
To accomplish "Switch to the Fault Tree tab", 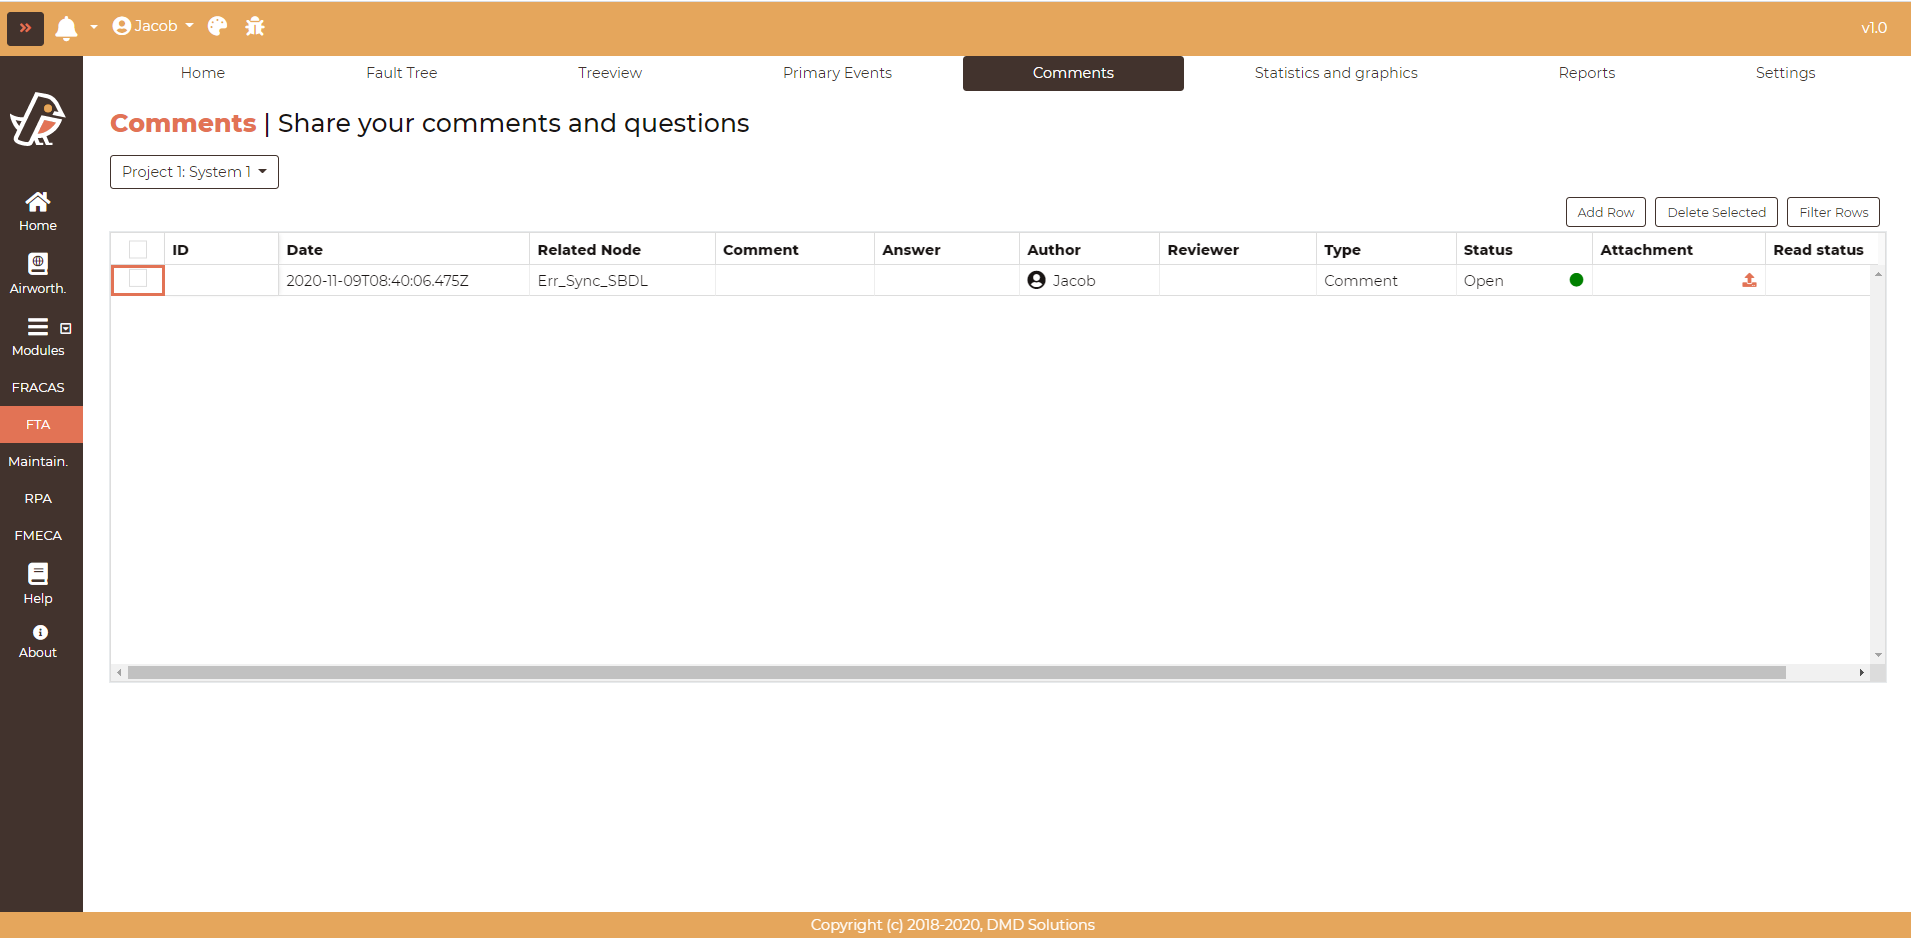I will pyautogui.click(x=401, y=73).
